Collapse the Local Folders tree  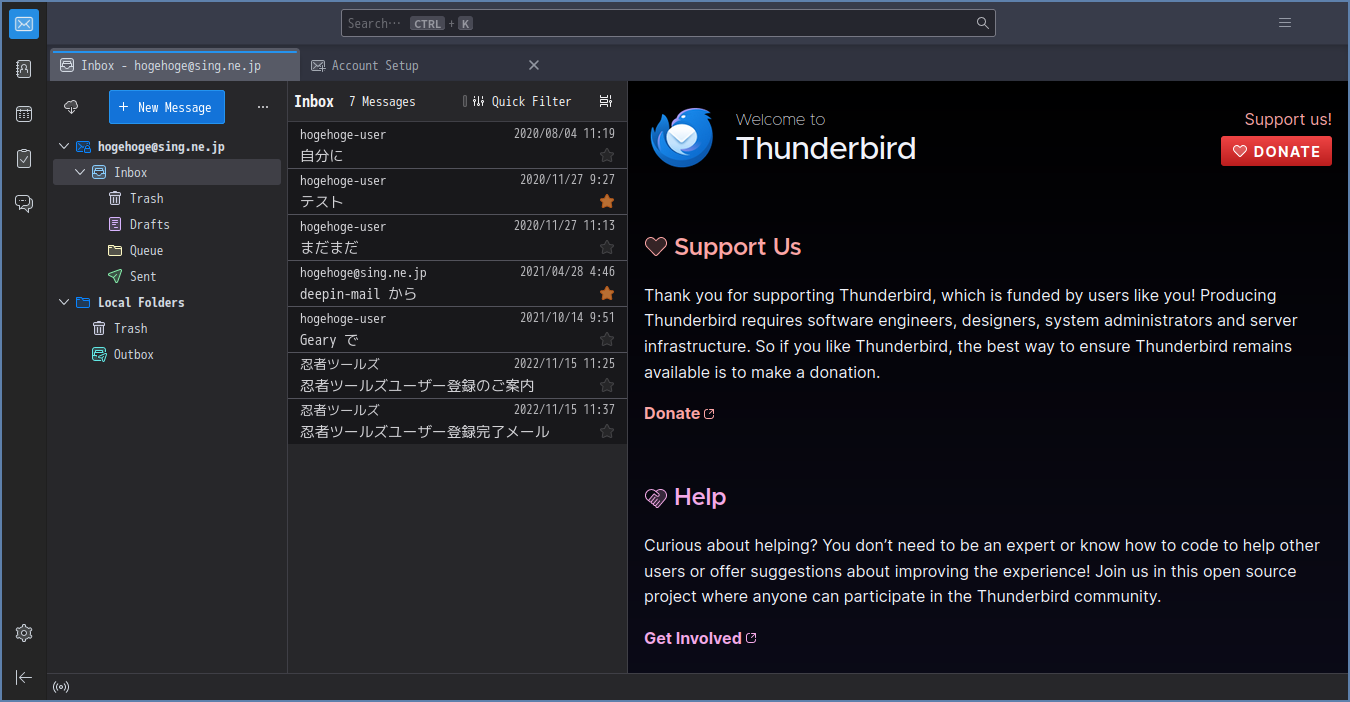point(64,302)
